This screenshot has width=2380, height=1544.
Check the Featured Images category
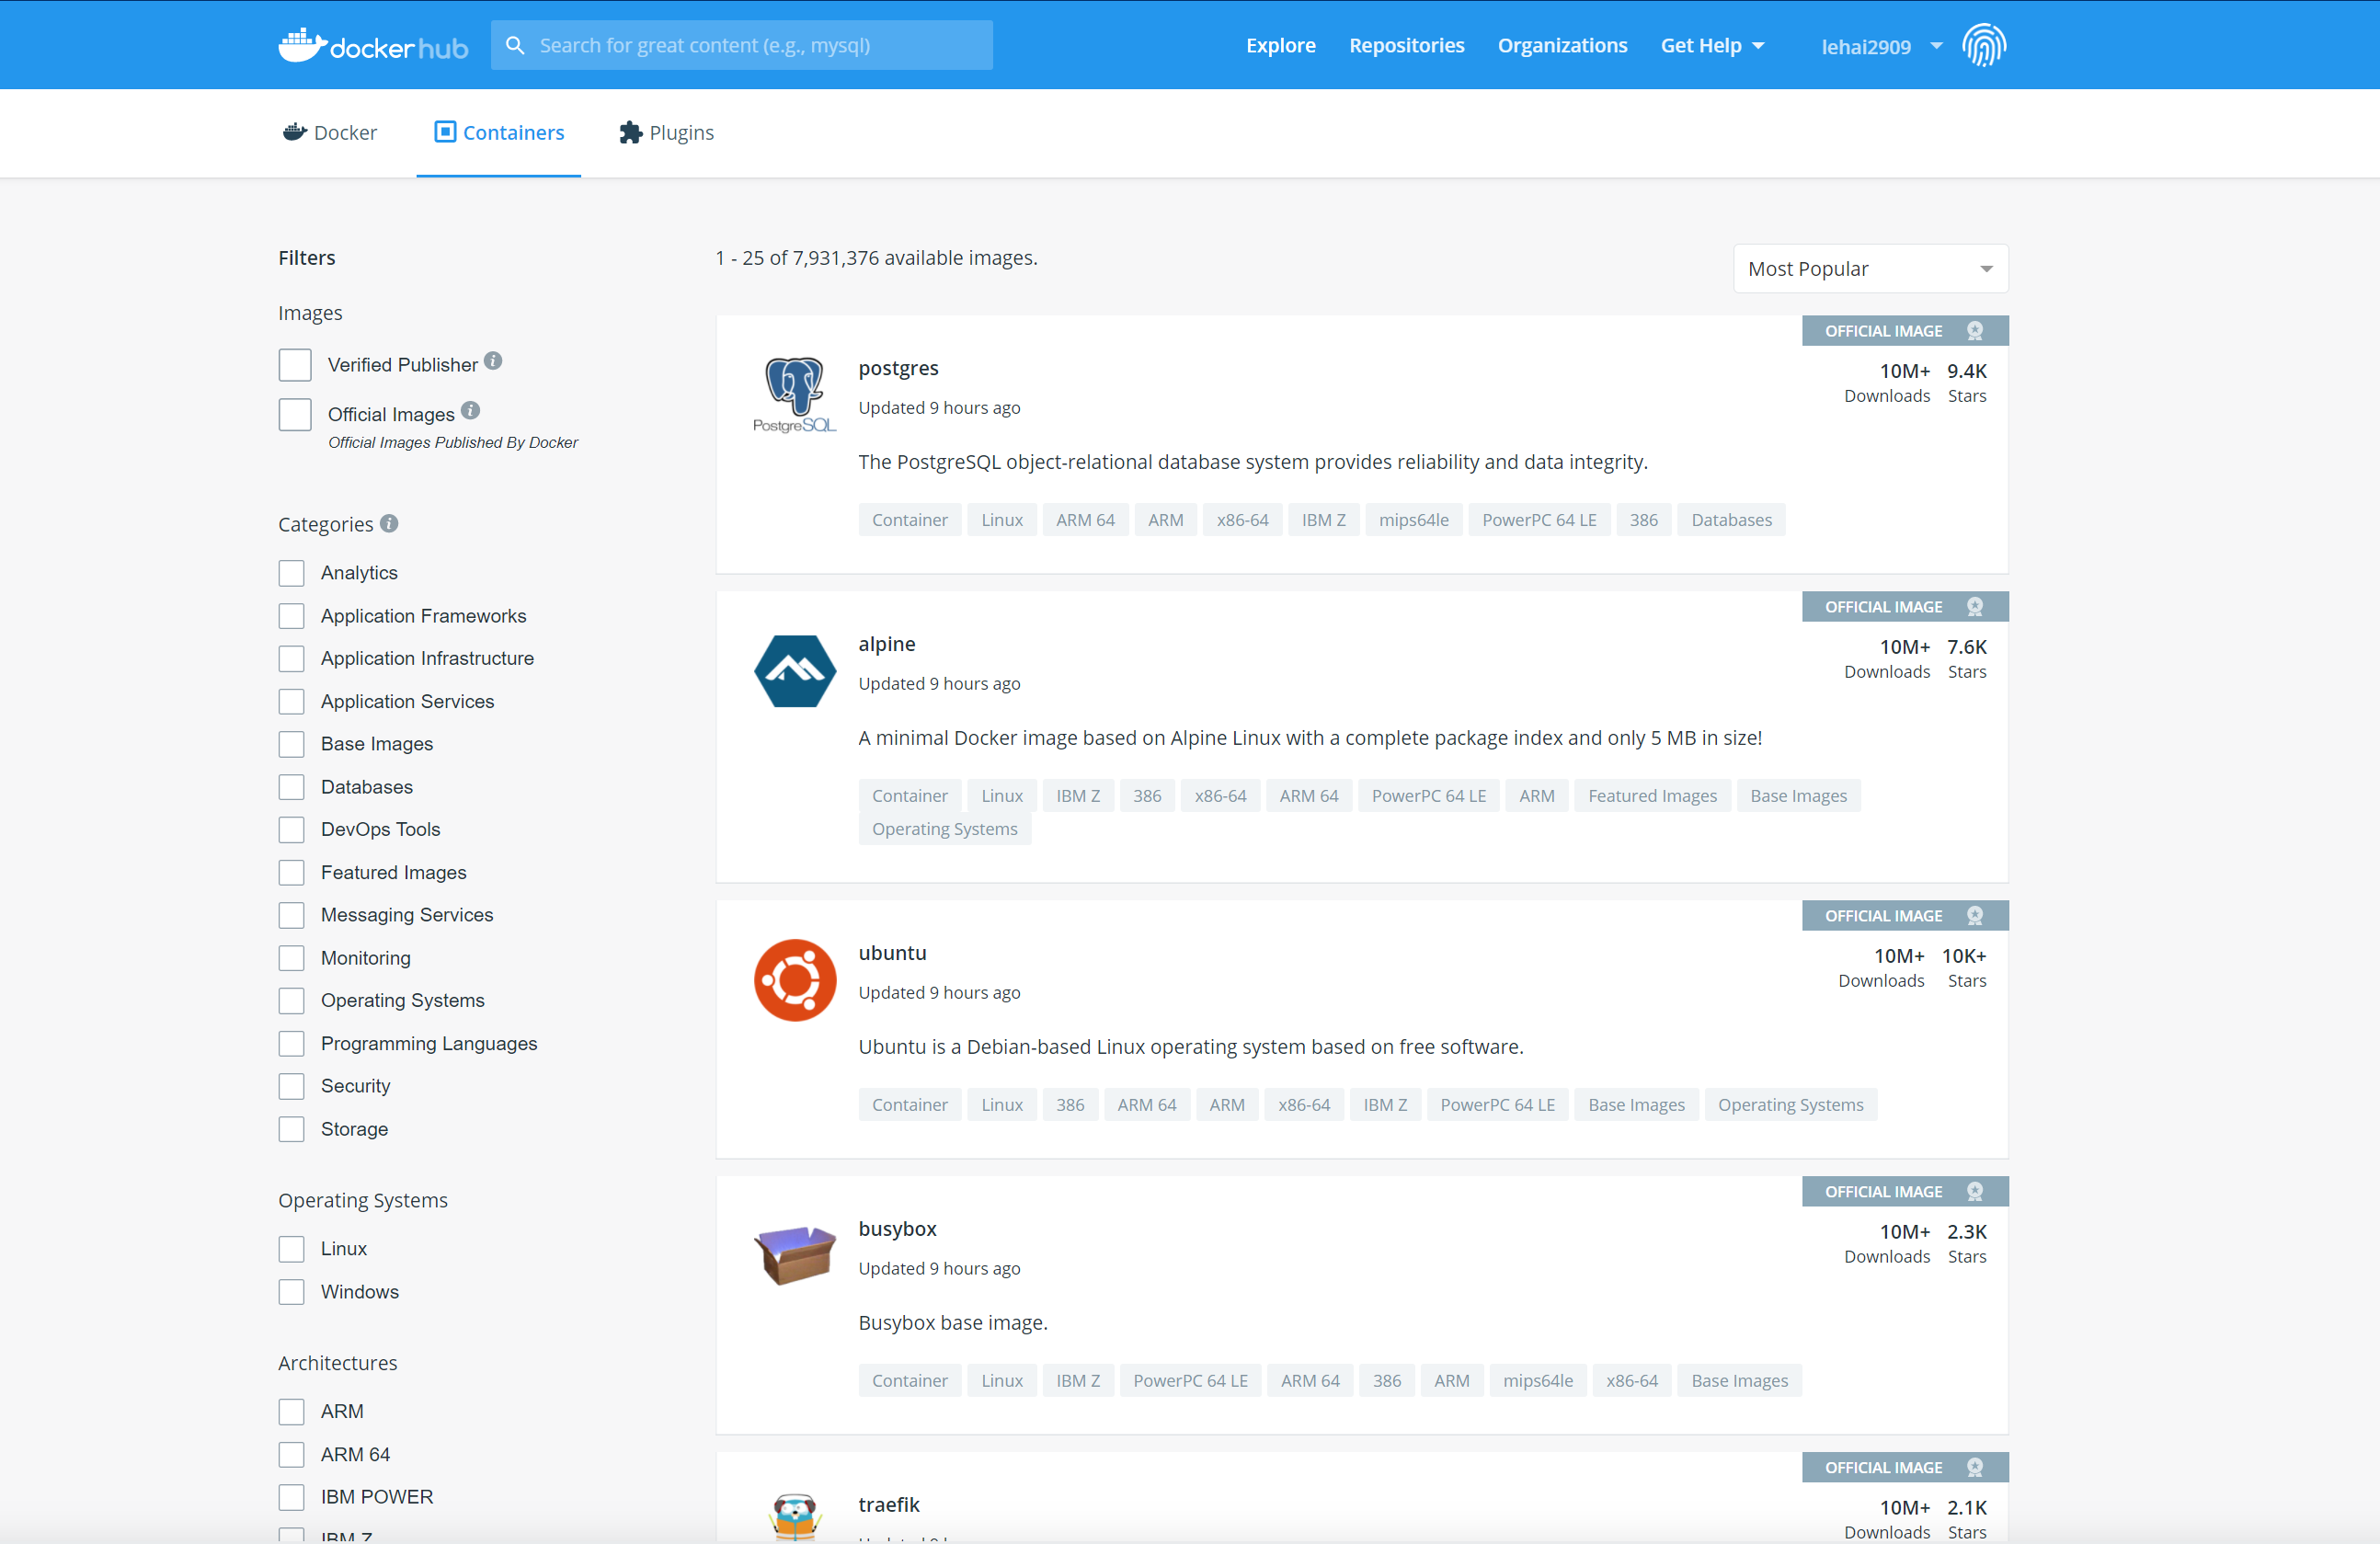[x=291, y=873]
